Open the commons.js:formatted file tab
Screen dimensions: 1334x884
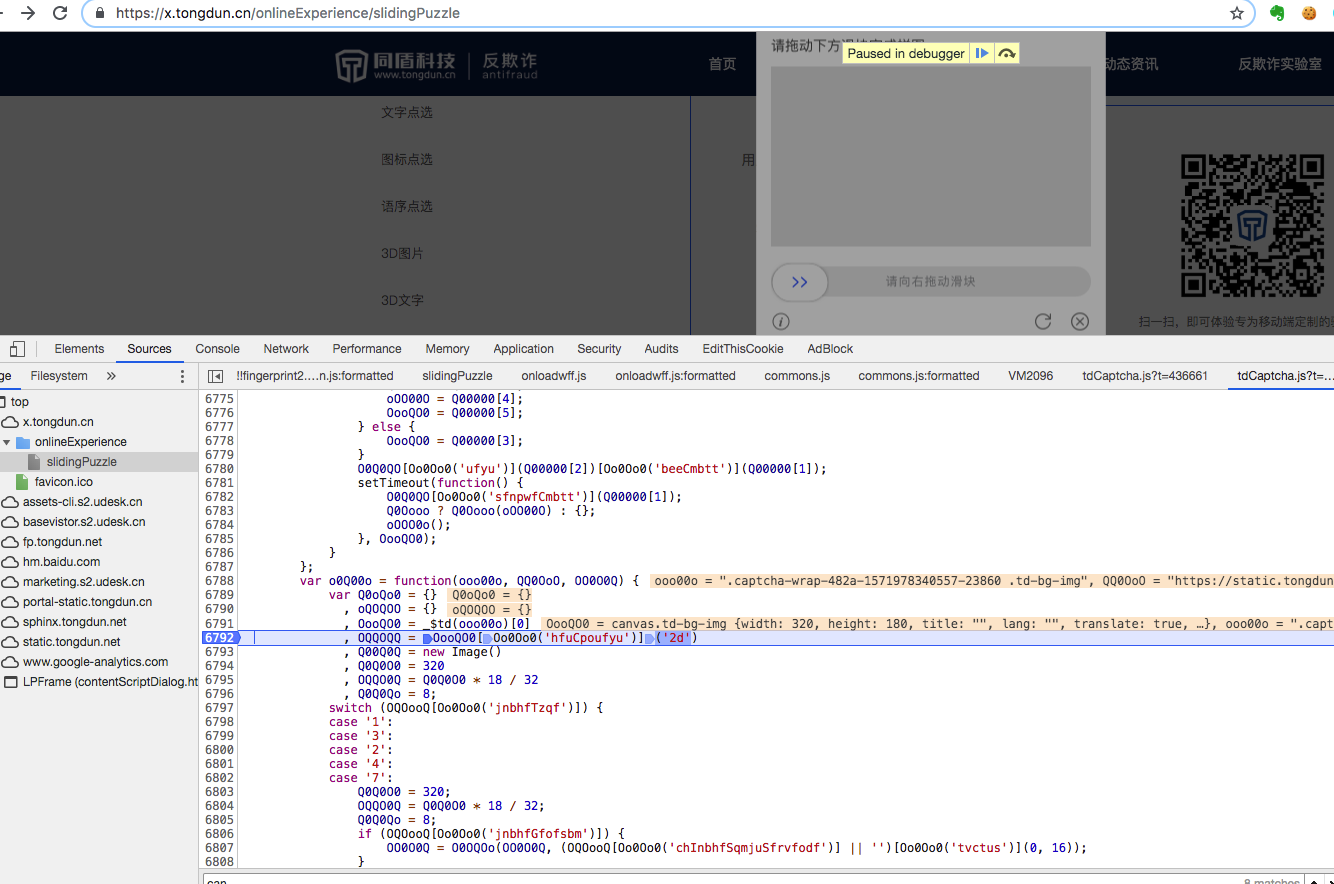click(918, 376)
